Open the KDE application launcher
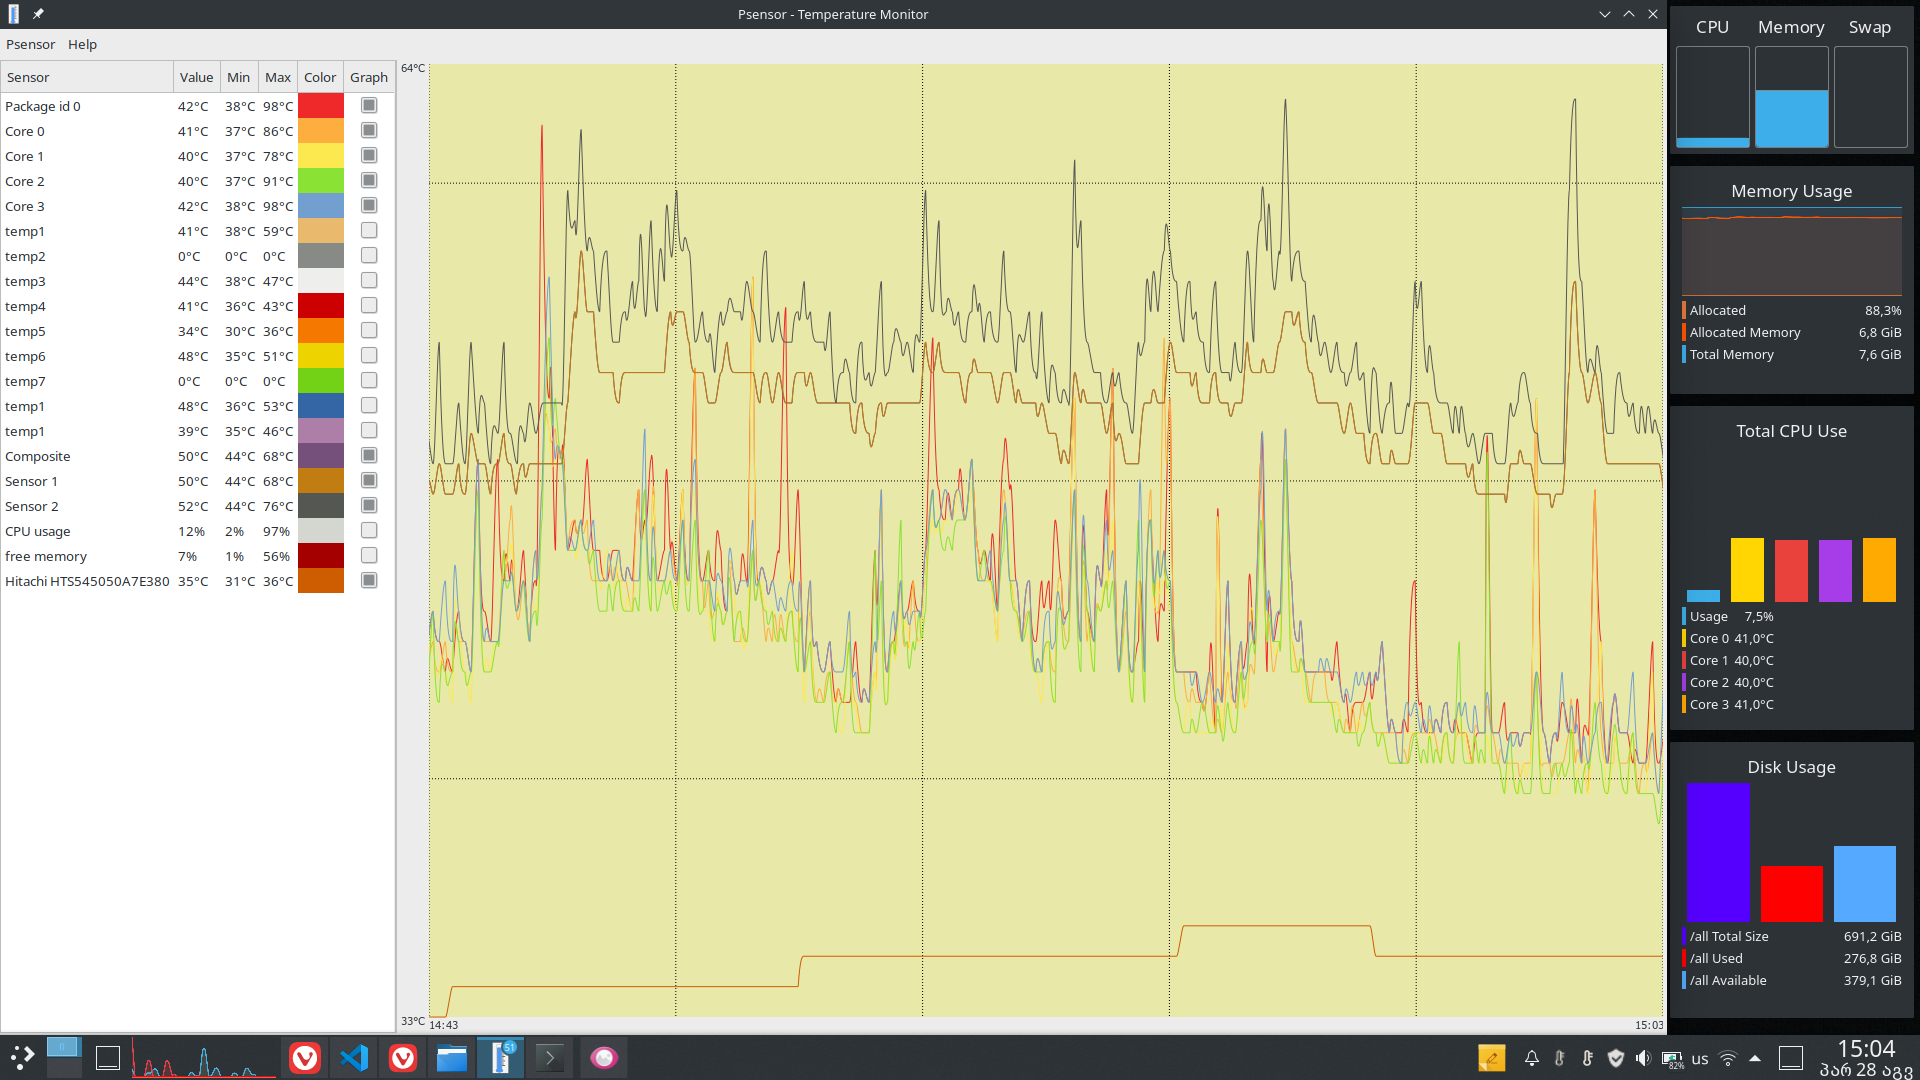This screenshot has width=1920, height=1080. tap(22, 1057)
